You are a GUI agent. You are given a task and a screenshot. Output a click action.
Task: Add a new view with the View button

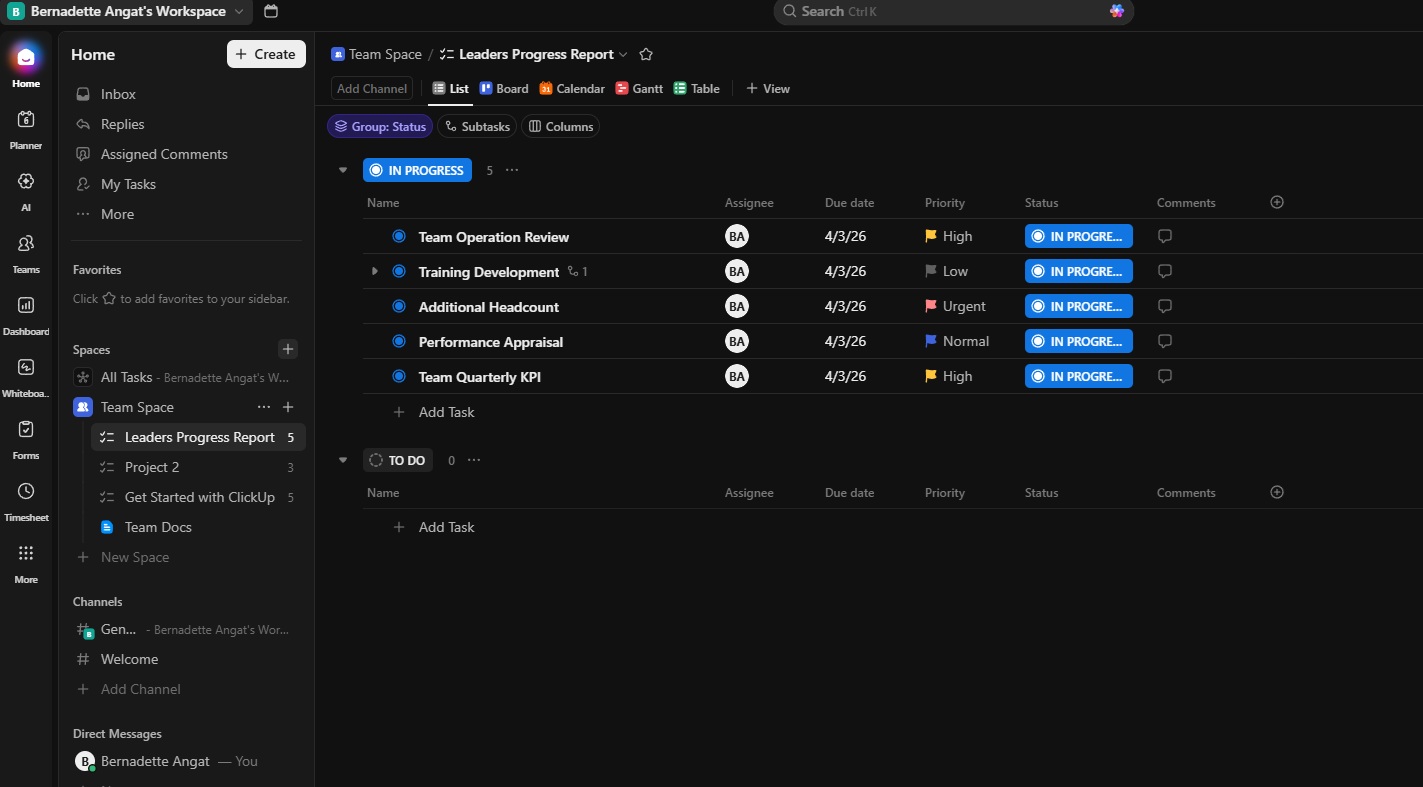[x=768, y=89]
